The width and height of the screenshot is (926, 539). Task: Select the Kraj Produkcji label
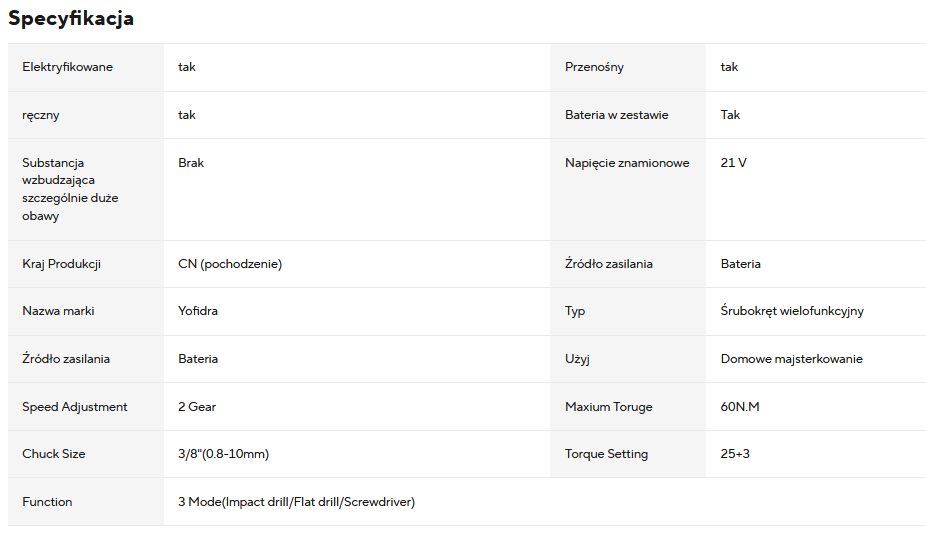[x=61, y=264]
